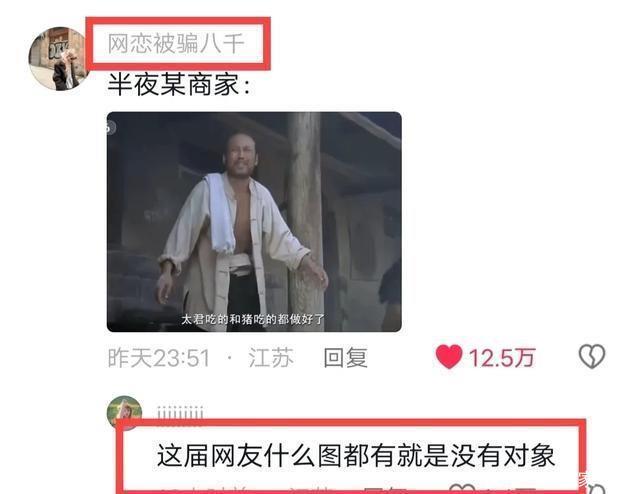Viewport: 640px width, 494px height.
Task: Tap the cut-off heart icon under the reply
Action: [x=461, y=488]
